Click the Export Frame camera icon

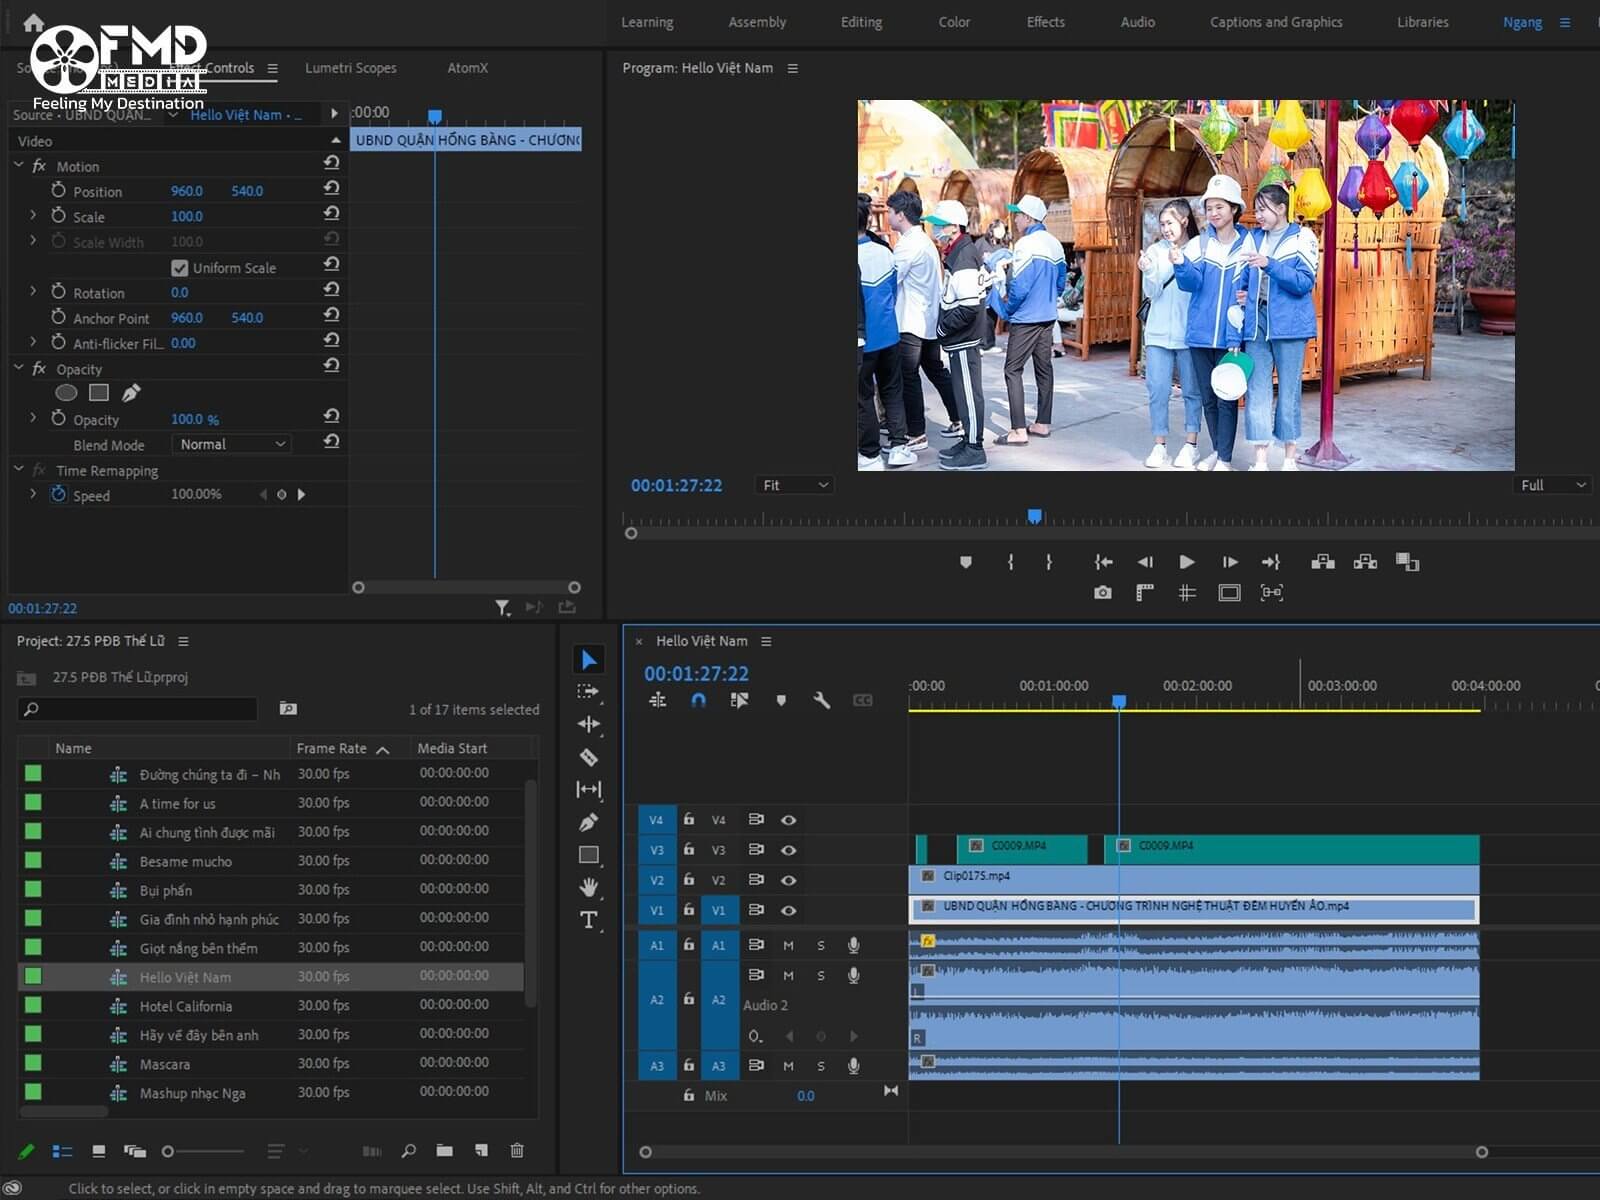[x=1102, y=593]
